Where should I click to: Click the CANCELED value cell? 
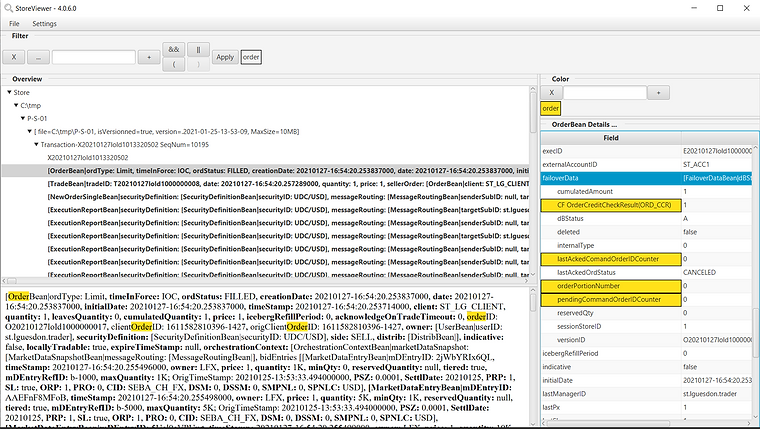(717, 272)
